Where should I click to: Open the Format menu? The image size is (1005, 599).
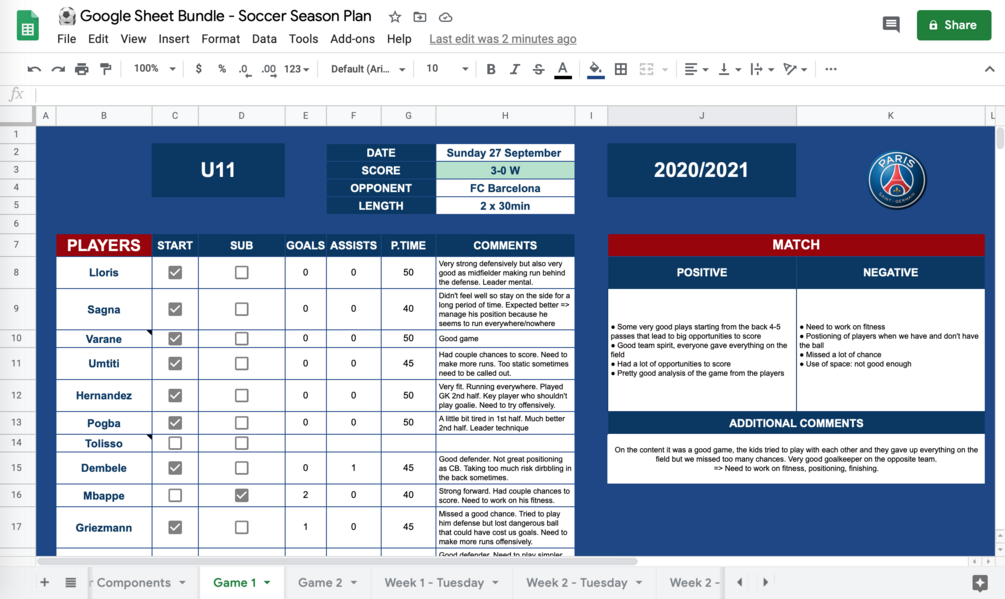[220, 39]
